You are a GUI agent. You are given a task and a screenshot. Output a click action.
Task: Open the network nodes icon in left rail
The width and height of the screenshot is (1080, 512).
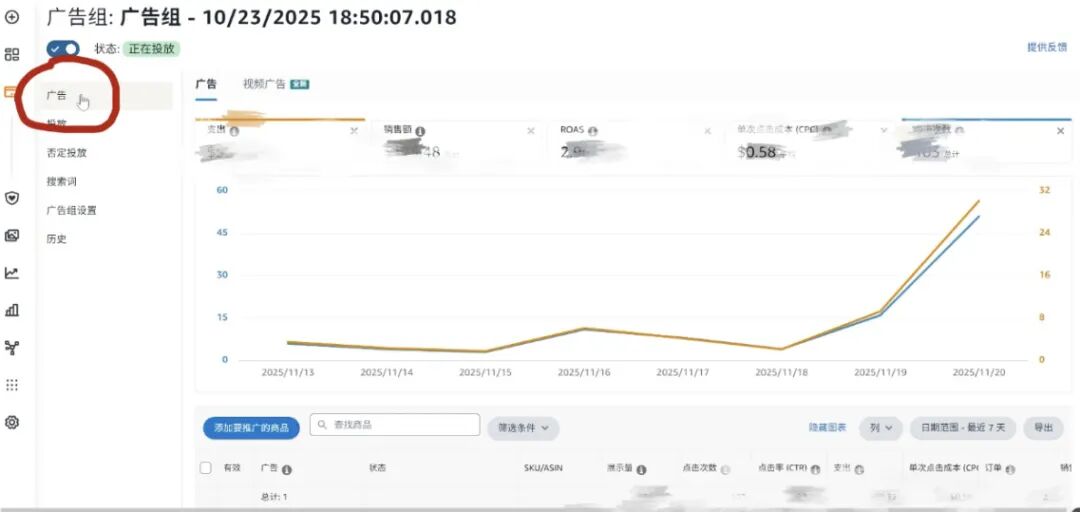pyautogui.click(x=12, y=347)
